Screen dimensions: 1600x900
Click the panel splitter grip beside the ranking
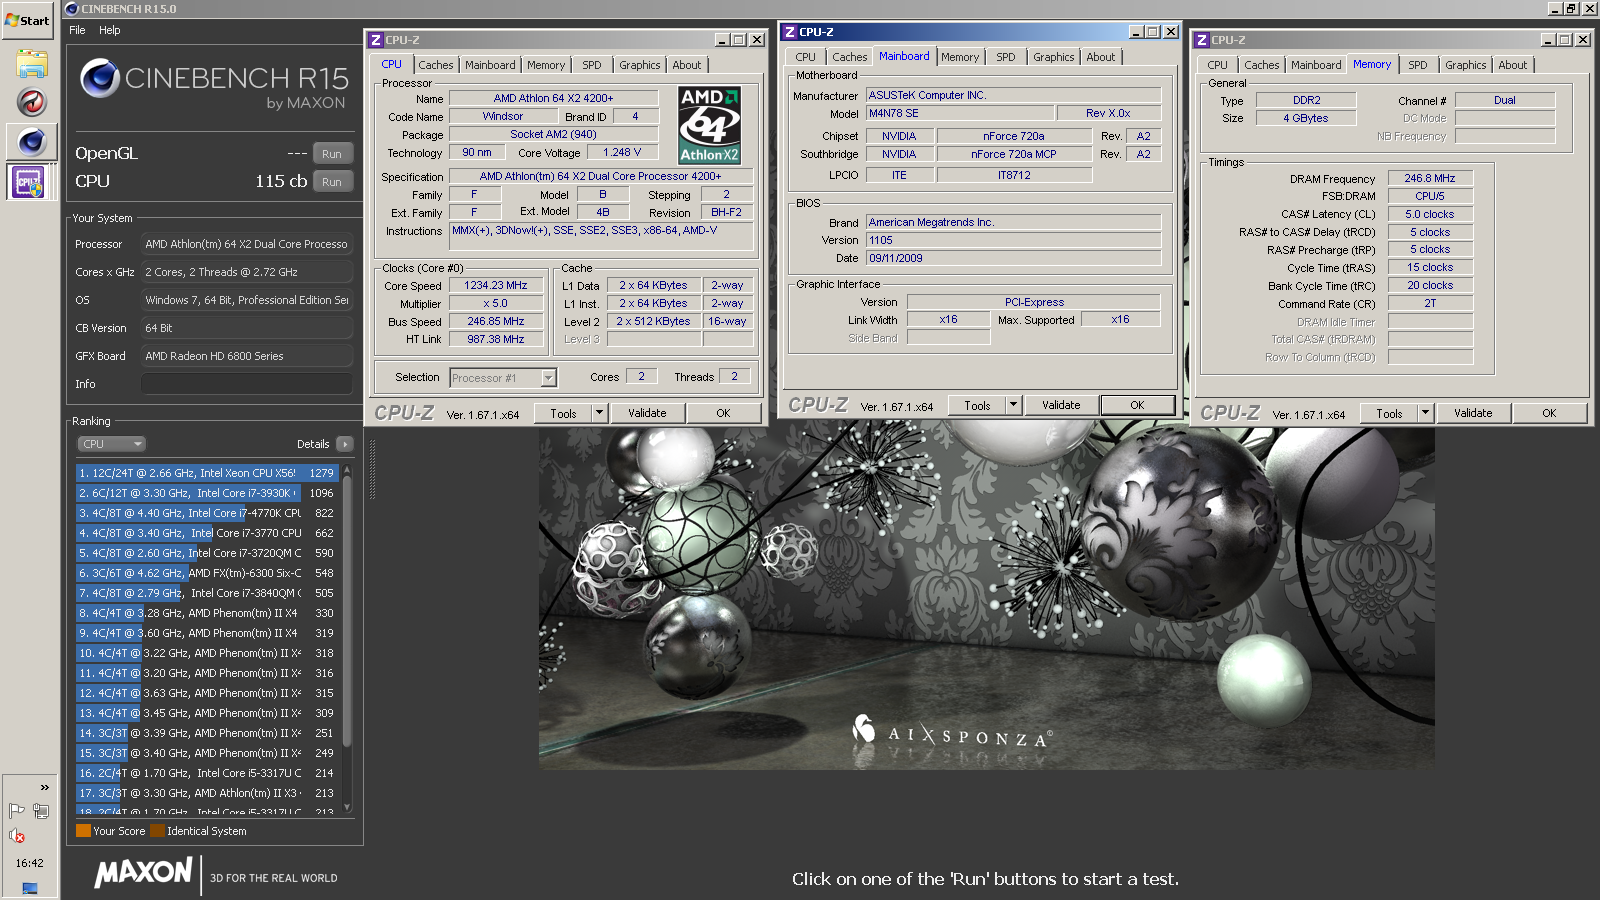pyautogui.click(x=372, y=470)
